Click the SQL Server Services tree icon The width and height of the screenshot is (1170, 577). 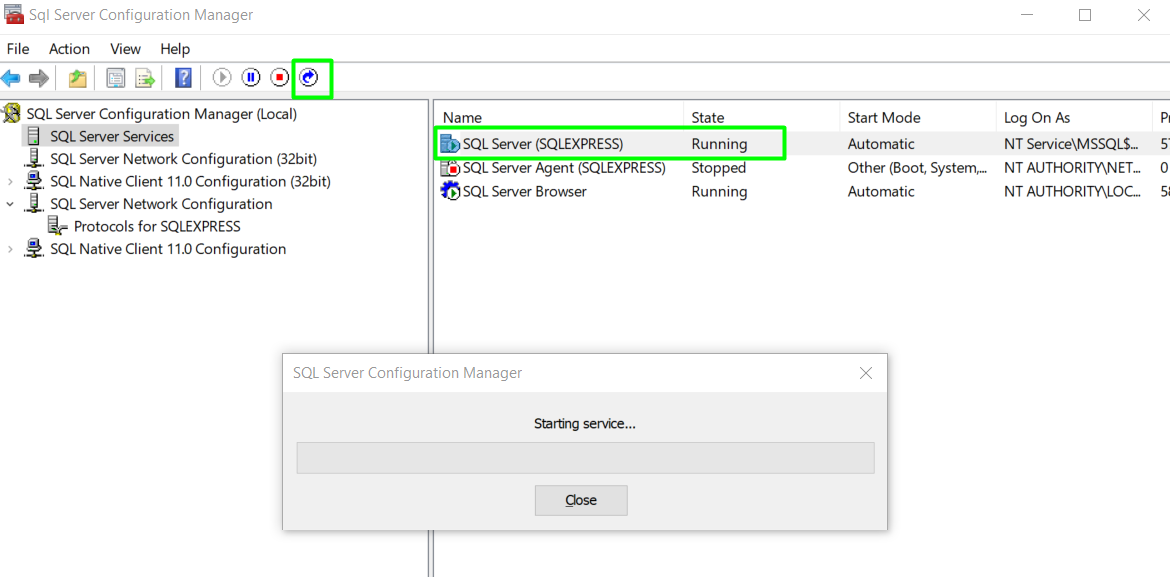point(34,137)
